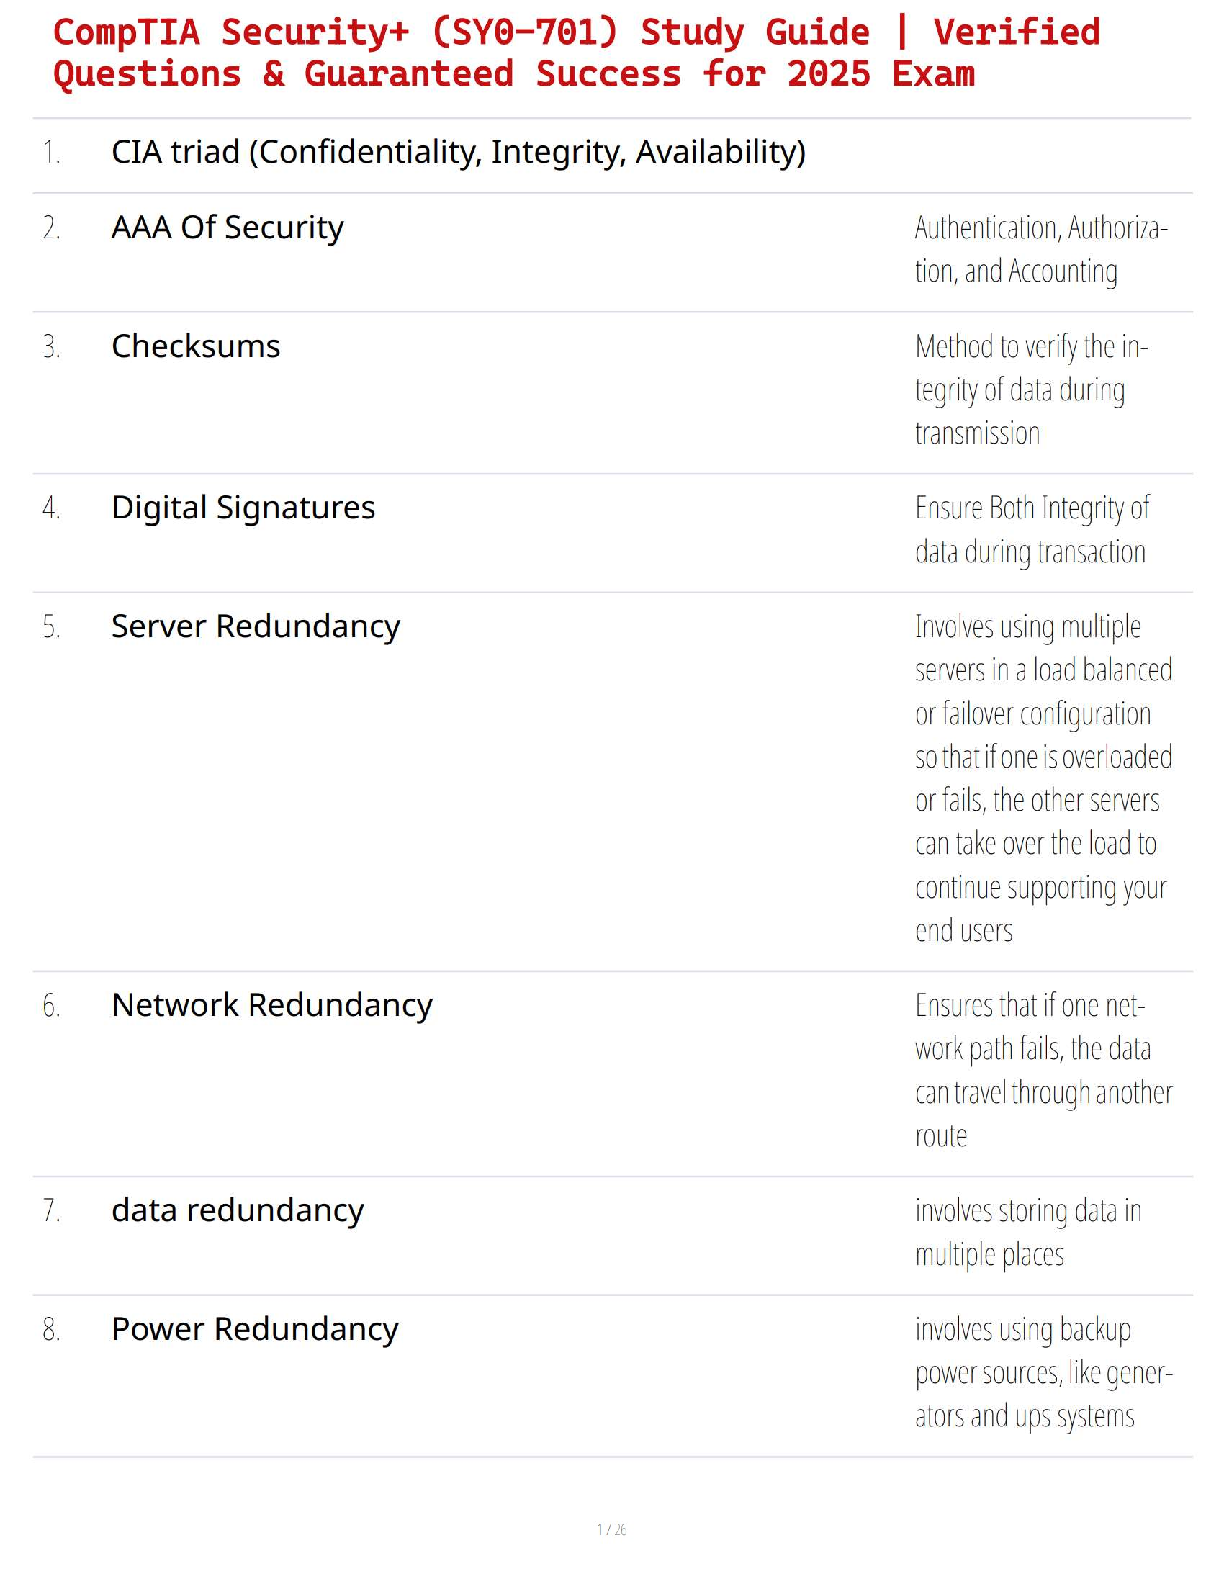Image resolution: width=1224 pixels, height=1584 pixels.
Task: Click the backup power sources definition
Action: (x=1042, y=1373)
